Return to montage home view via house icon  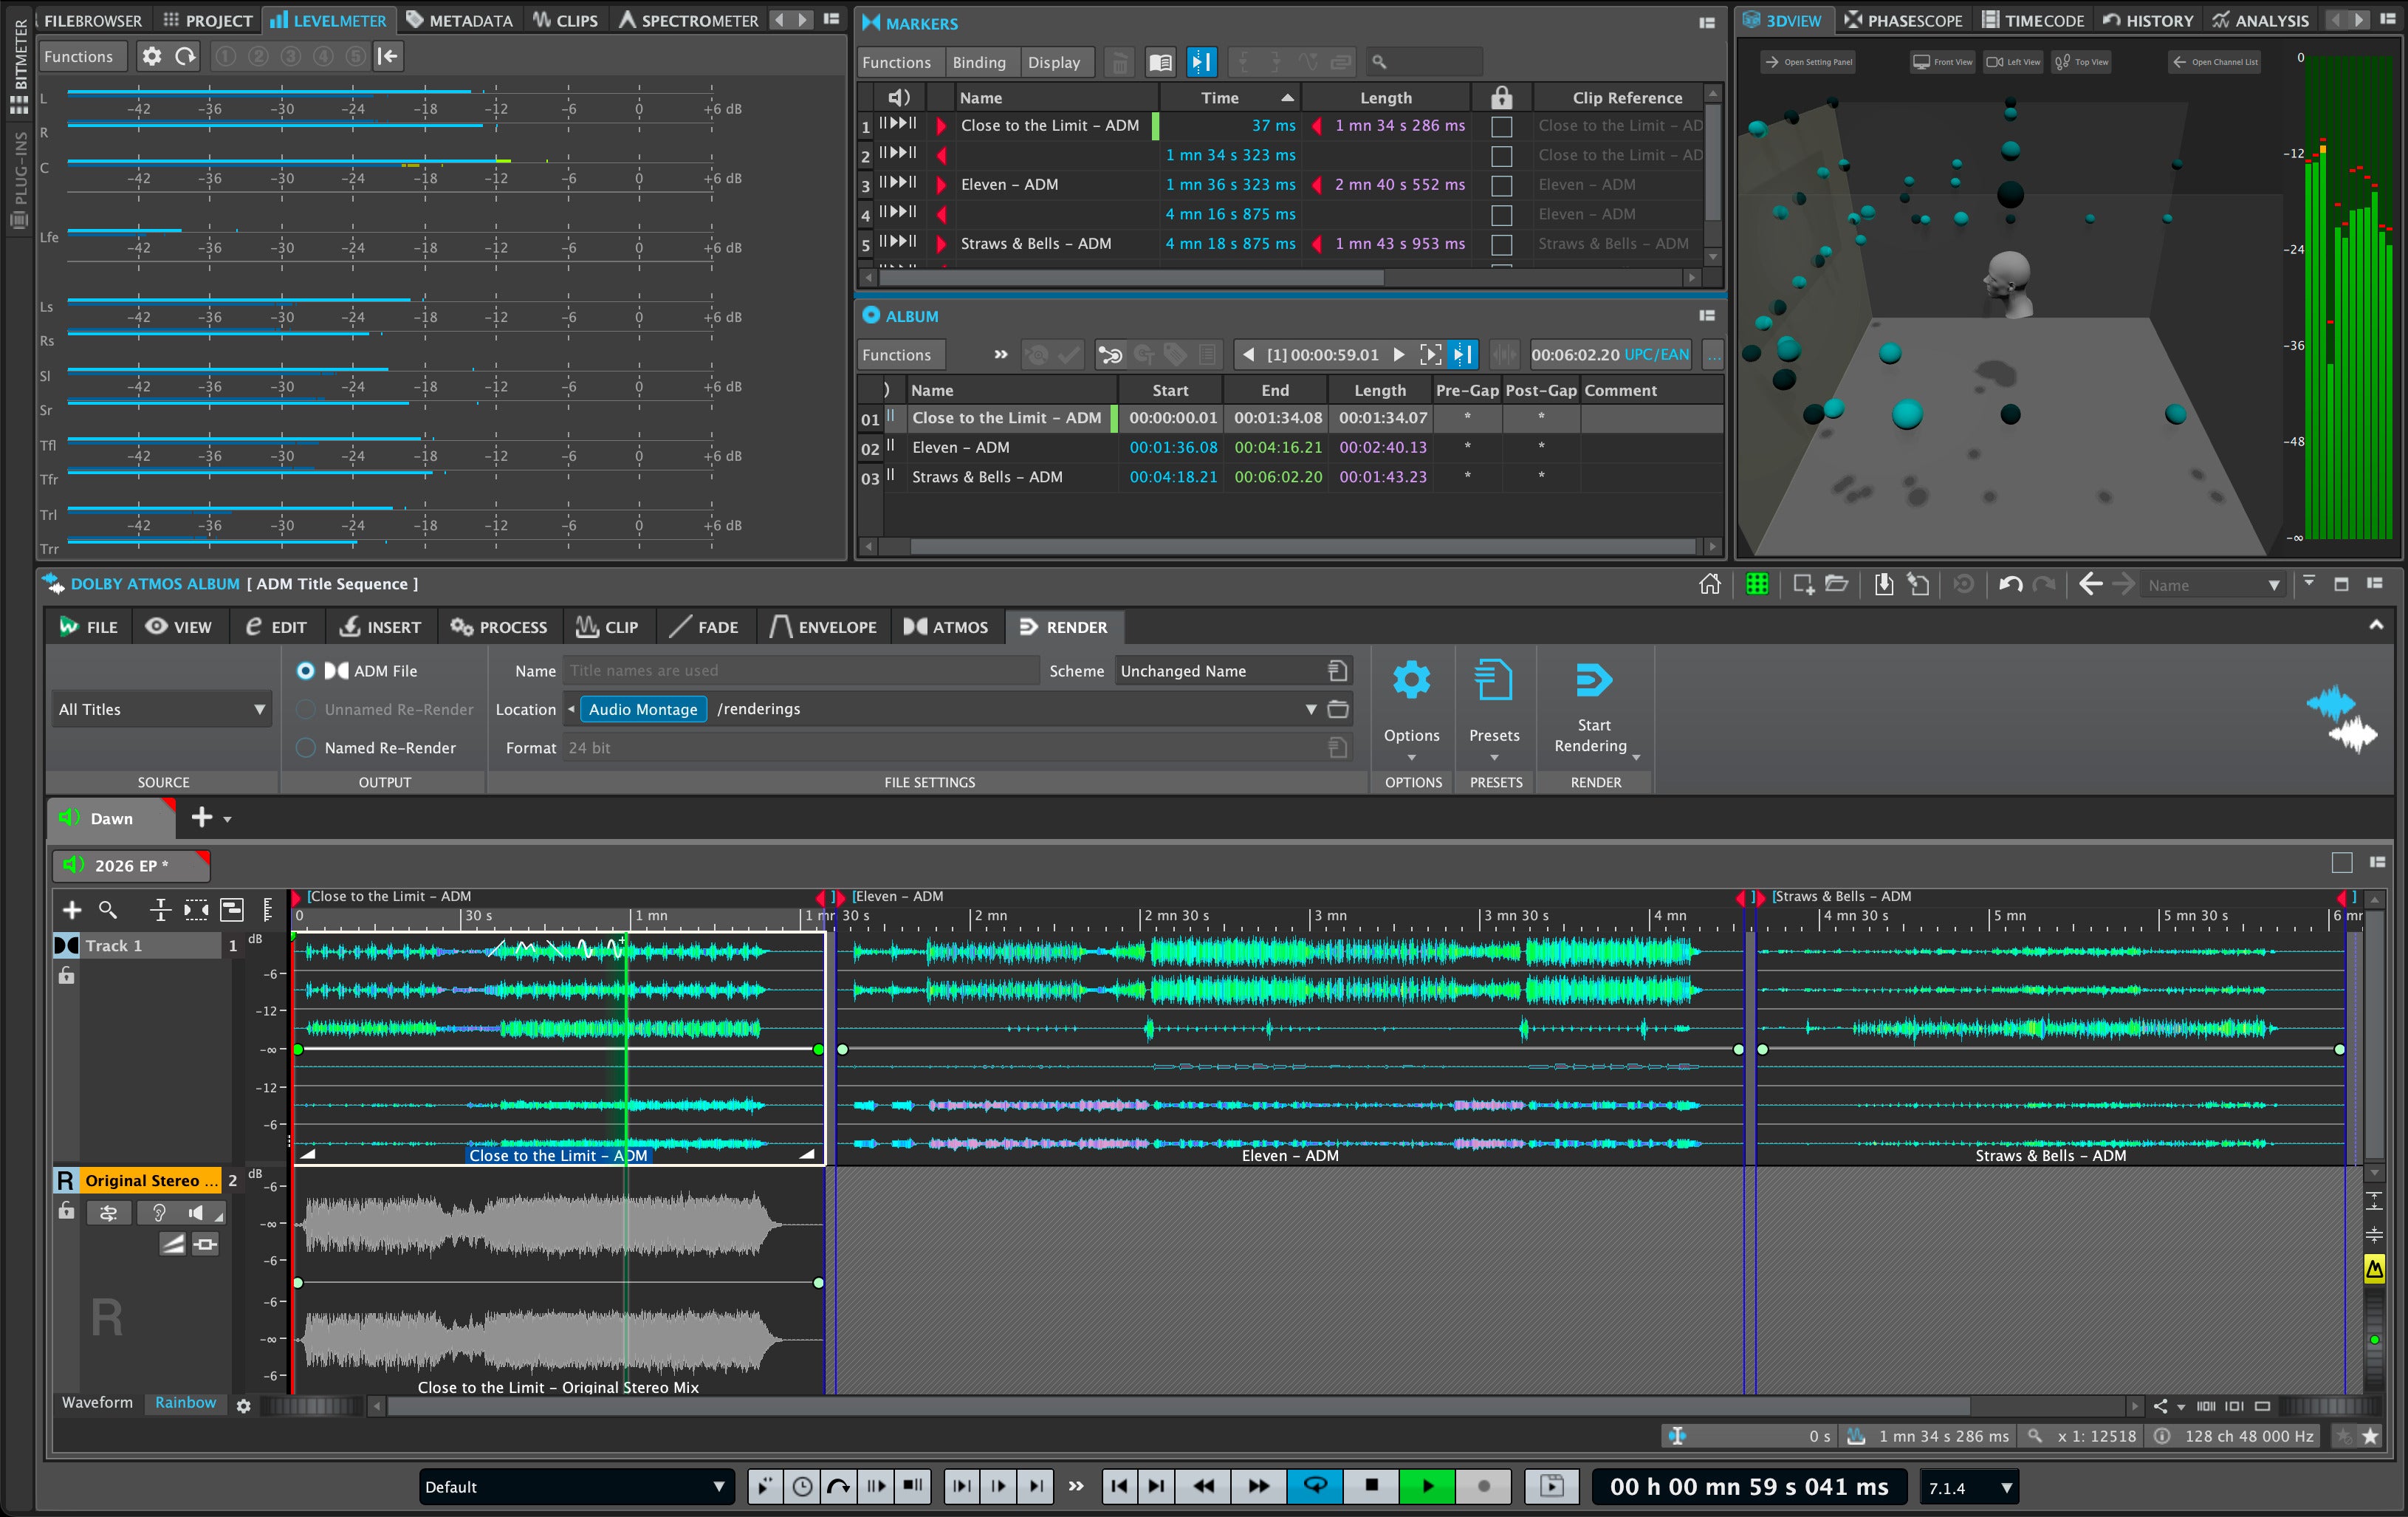[1709, 584]
